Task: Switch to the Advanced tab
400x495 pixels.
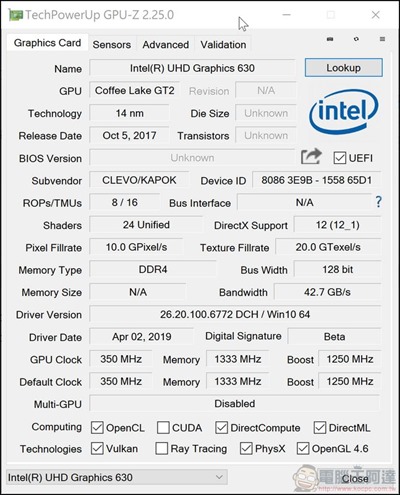Action: pos(166,45)
